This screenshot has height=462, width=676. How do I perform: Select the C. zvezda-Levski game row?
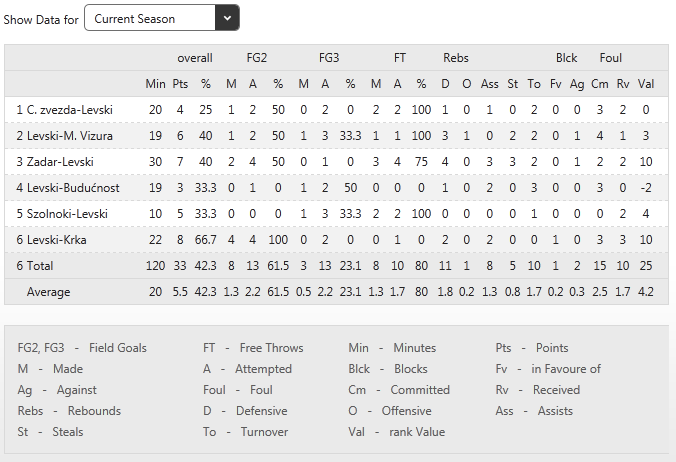pyautogui.click(x=336, y=110)
